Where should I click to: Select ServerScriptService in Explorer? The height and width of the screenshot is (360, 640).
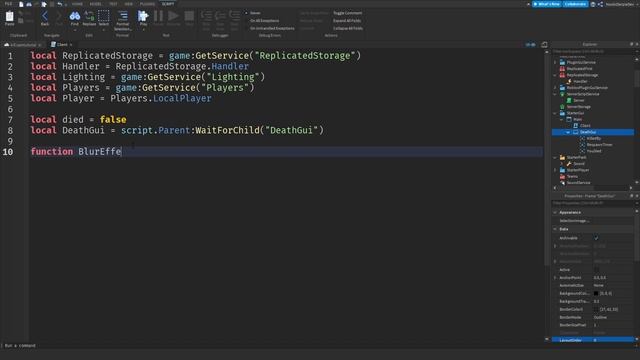tap(583, 94)
